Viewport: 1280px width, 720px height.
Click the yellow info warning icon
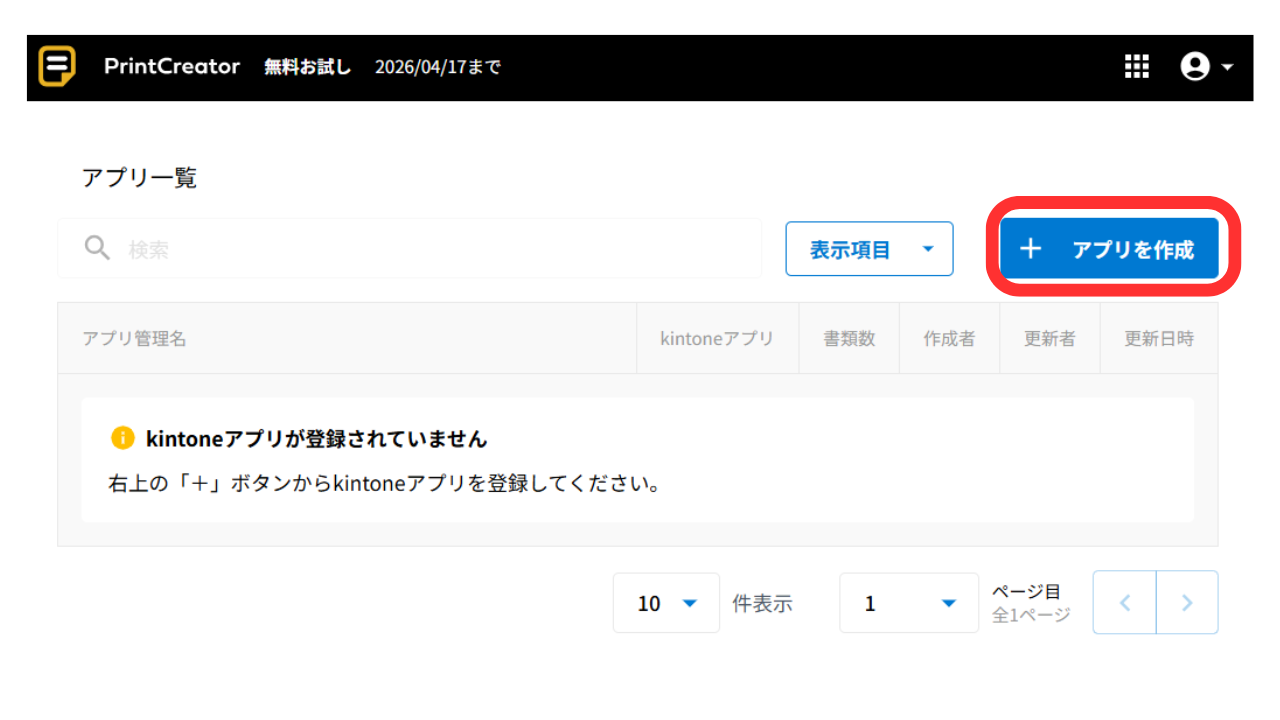122,438
